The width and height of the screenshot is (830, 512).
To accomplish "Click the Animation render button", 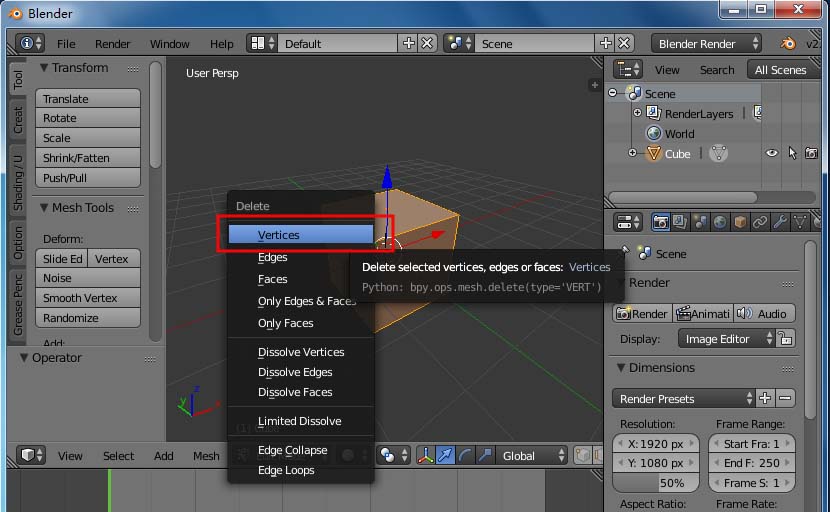I will pyautogui.click(x=703, y=313).
